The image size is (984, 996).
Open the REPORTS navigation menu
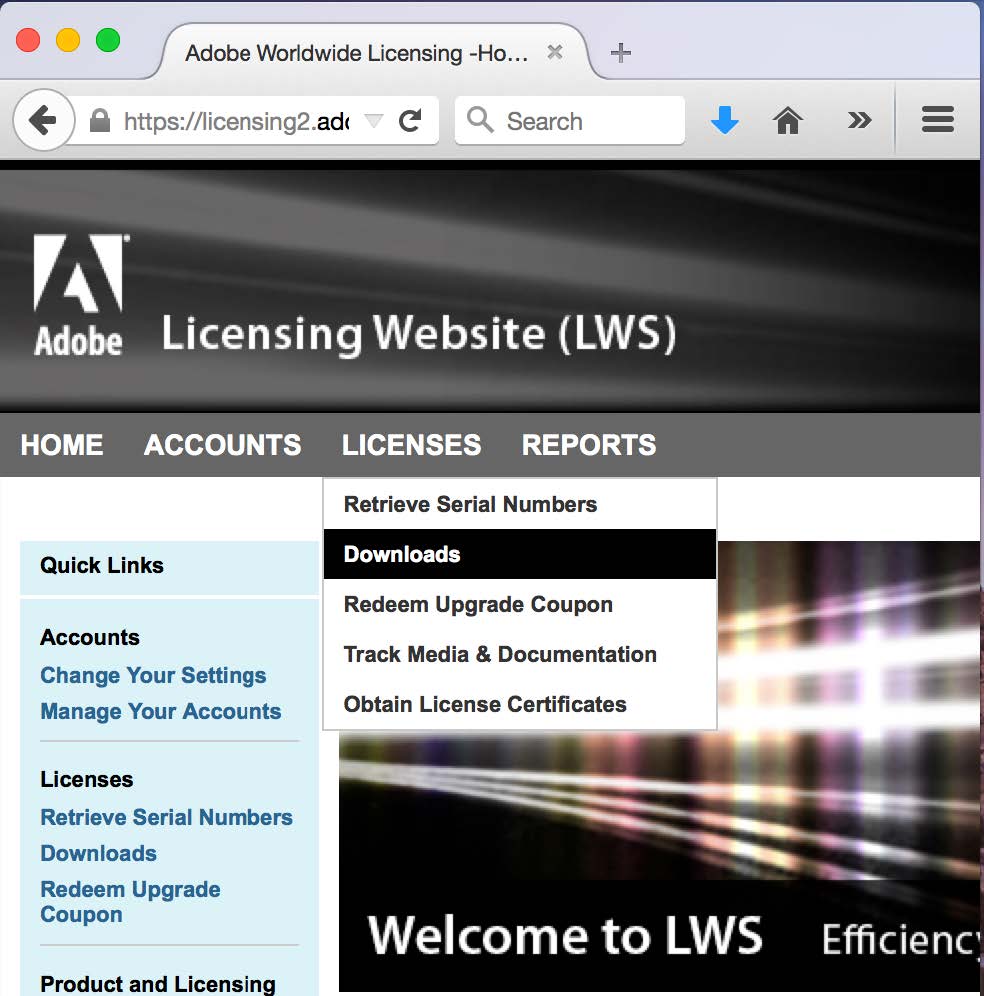[589, 445]
